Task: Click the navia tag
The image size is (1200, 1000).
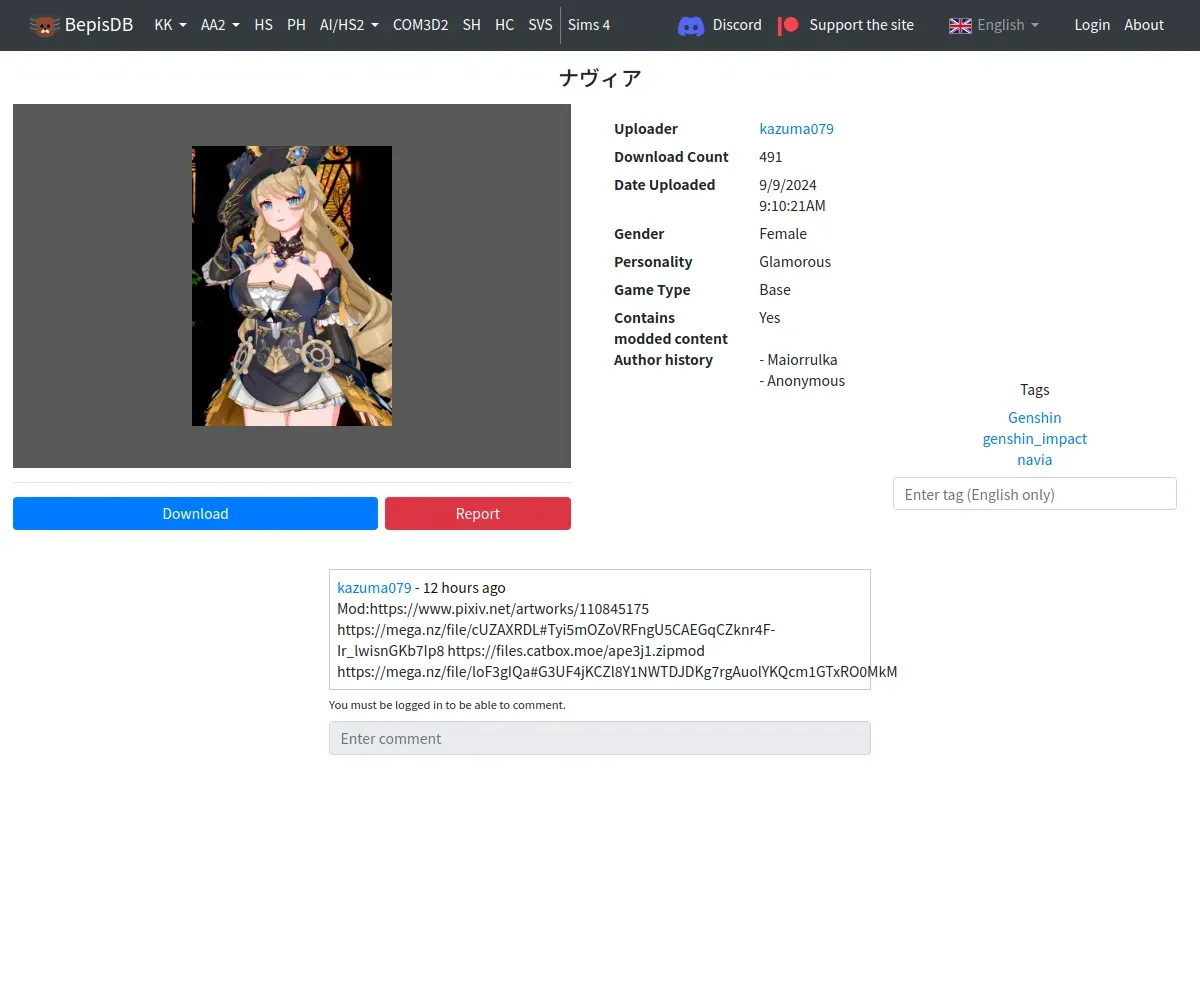Action: [1034, 460]
